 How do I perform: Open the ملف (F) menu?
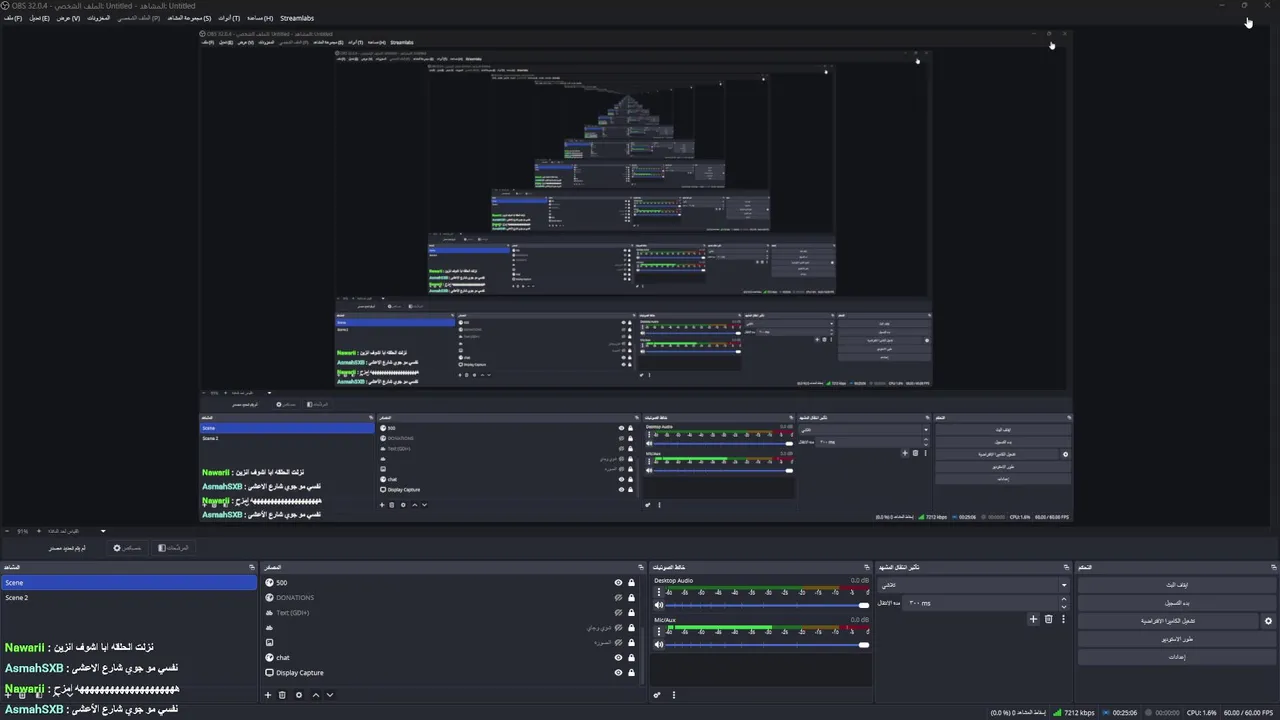click(12, 18)
